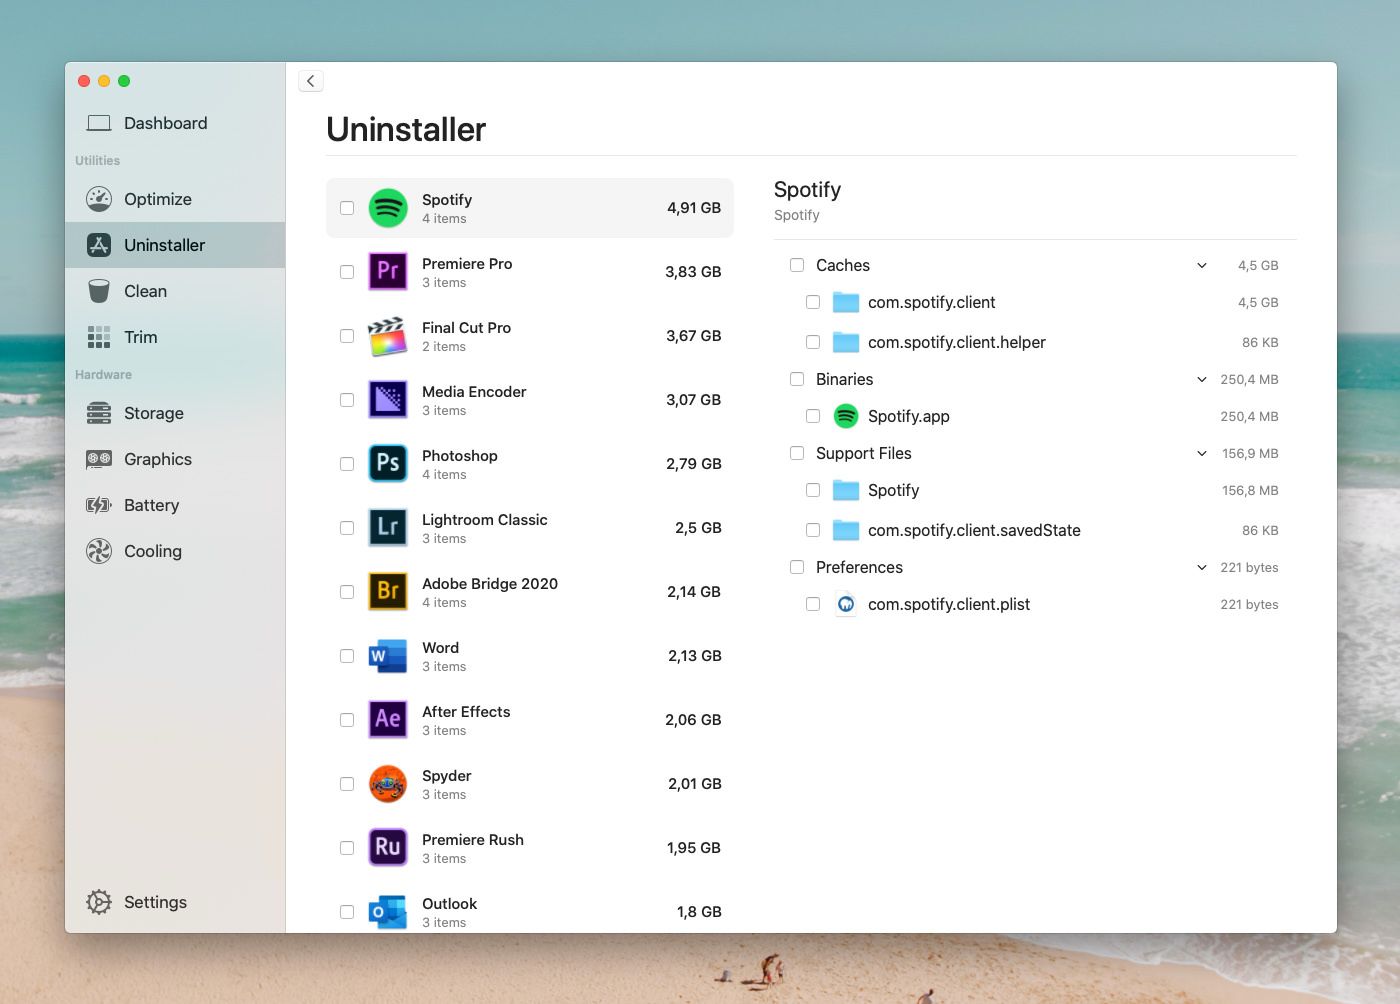Screen dimensions: 1400x1004
Task: Check the Spotify folder checkbox in Support Files
Action: pos(813,490)
